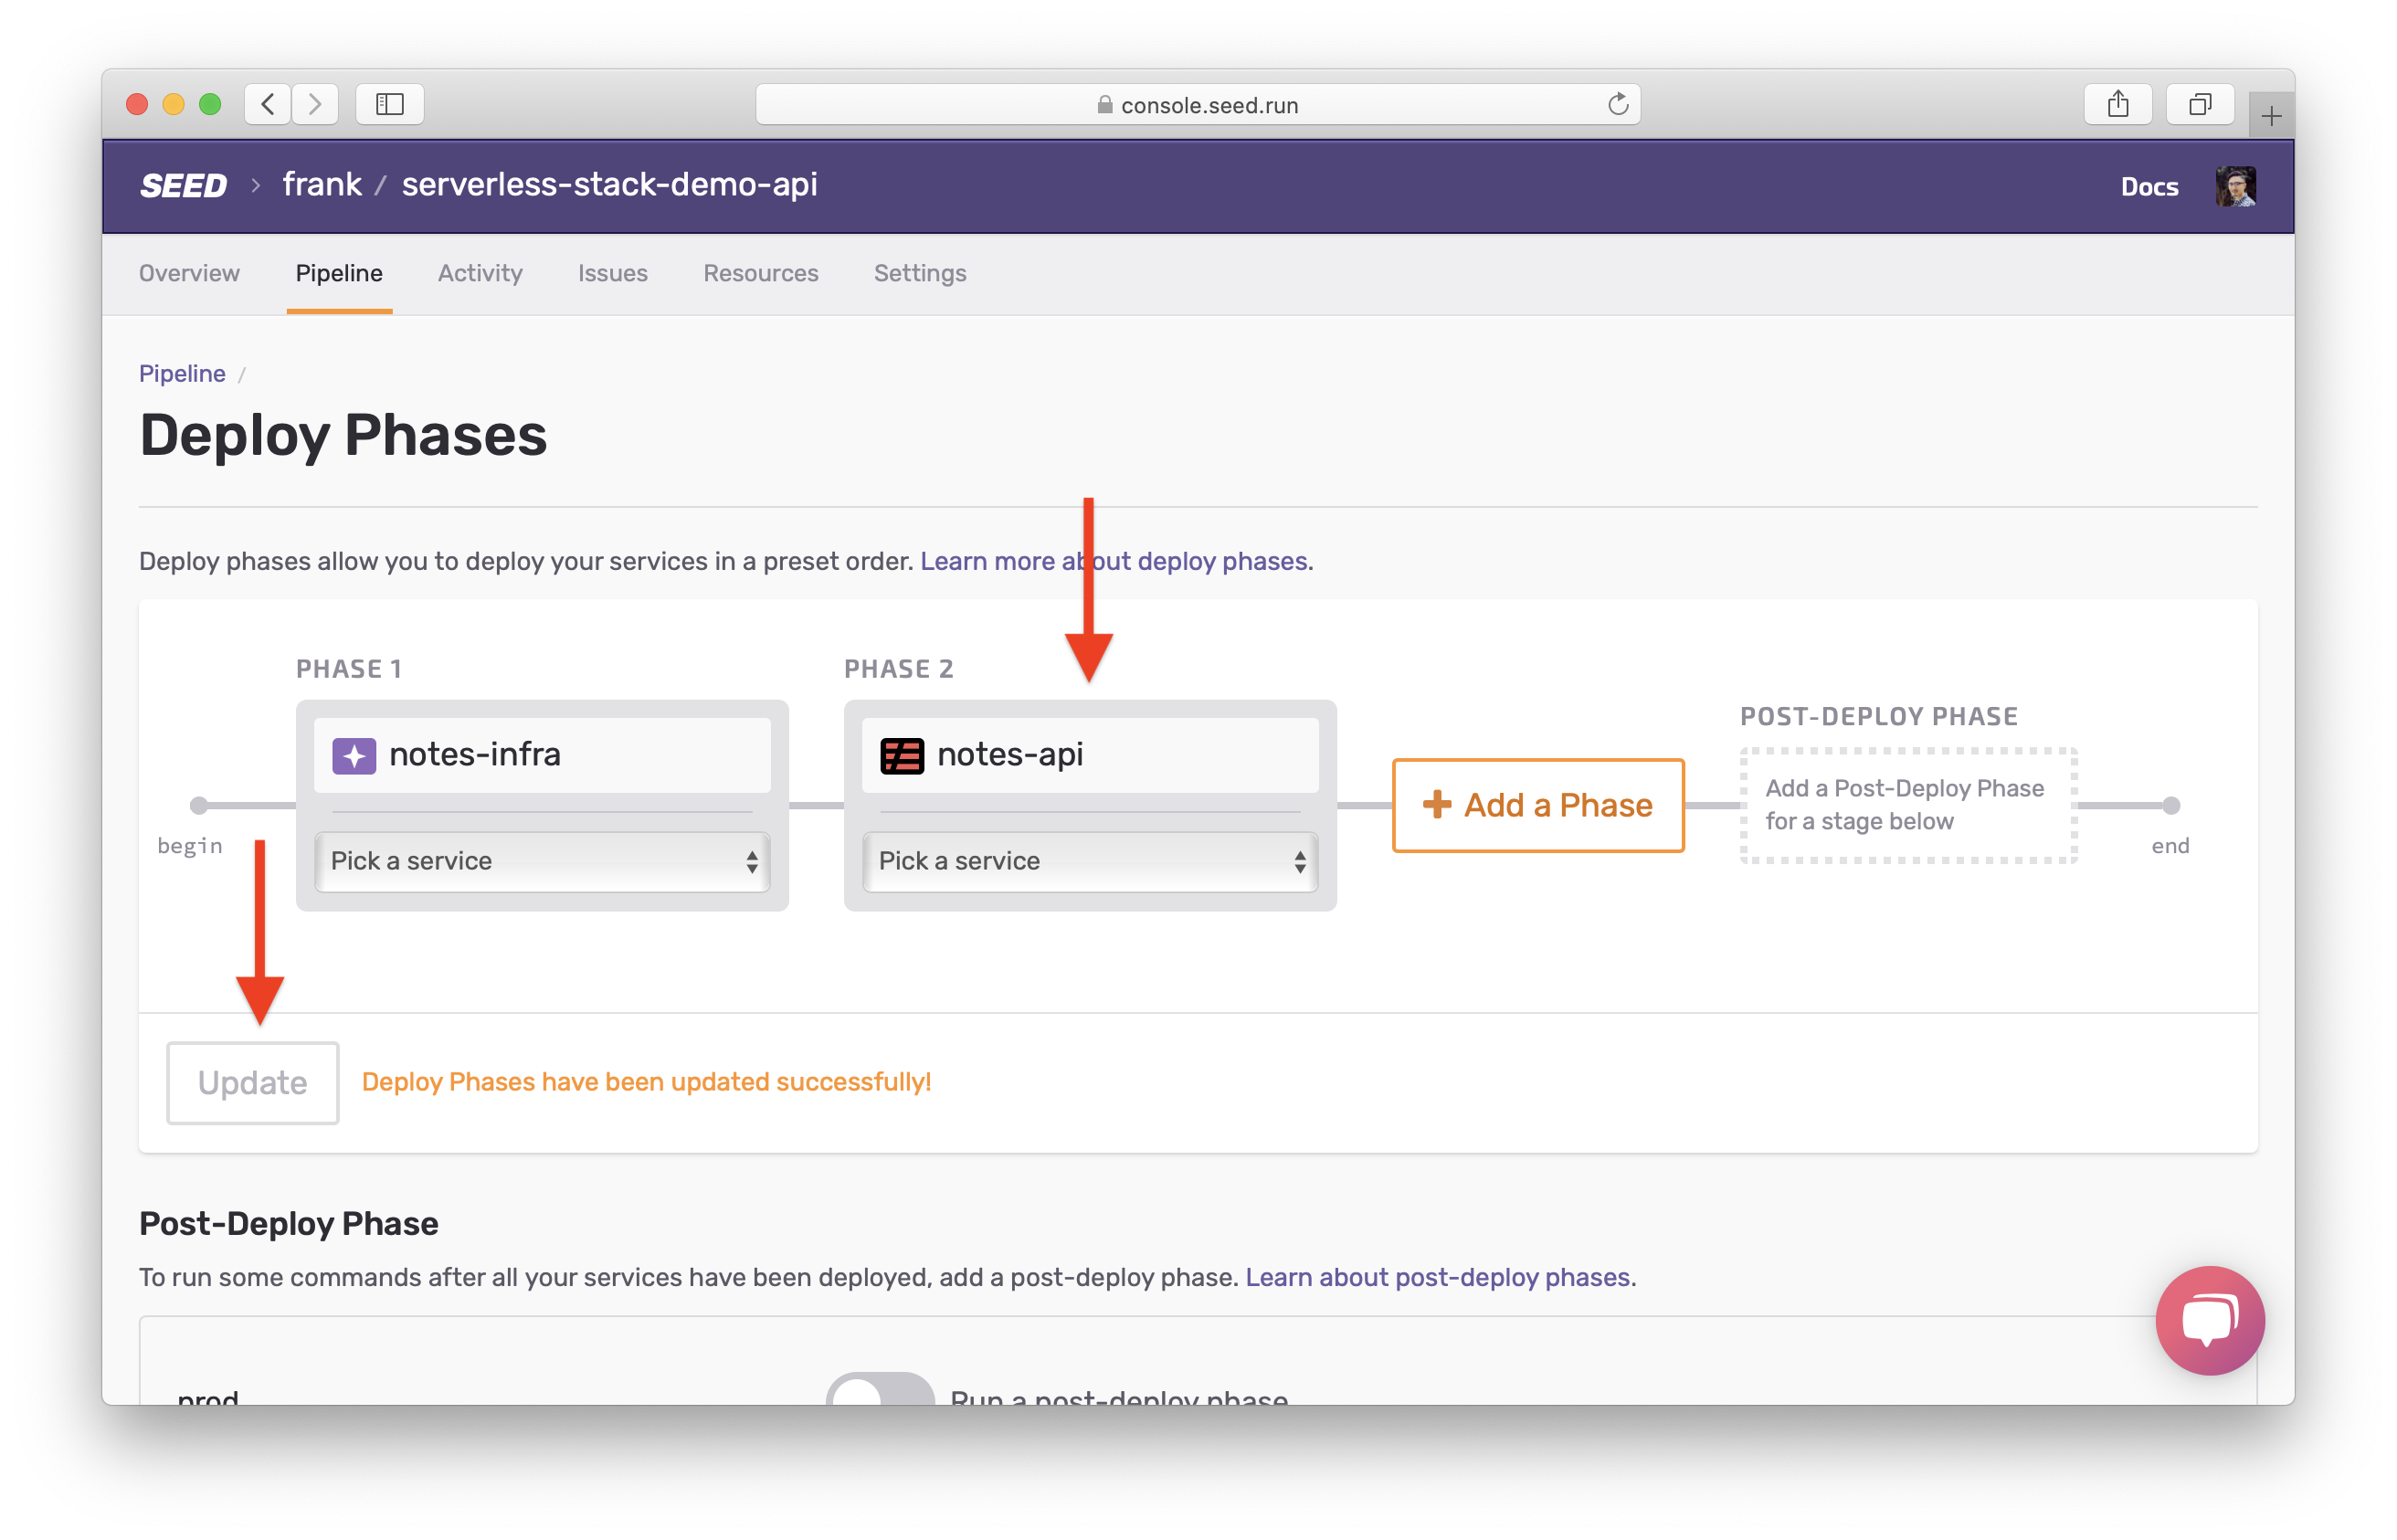Toggle the Safari sidebar button
This screenshot has width=2397, height=1540.
coord(390,104)
